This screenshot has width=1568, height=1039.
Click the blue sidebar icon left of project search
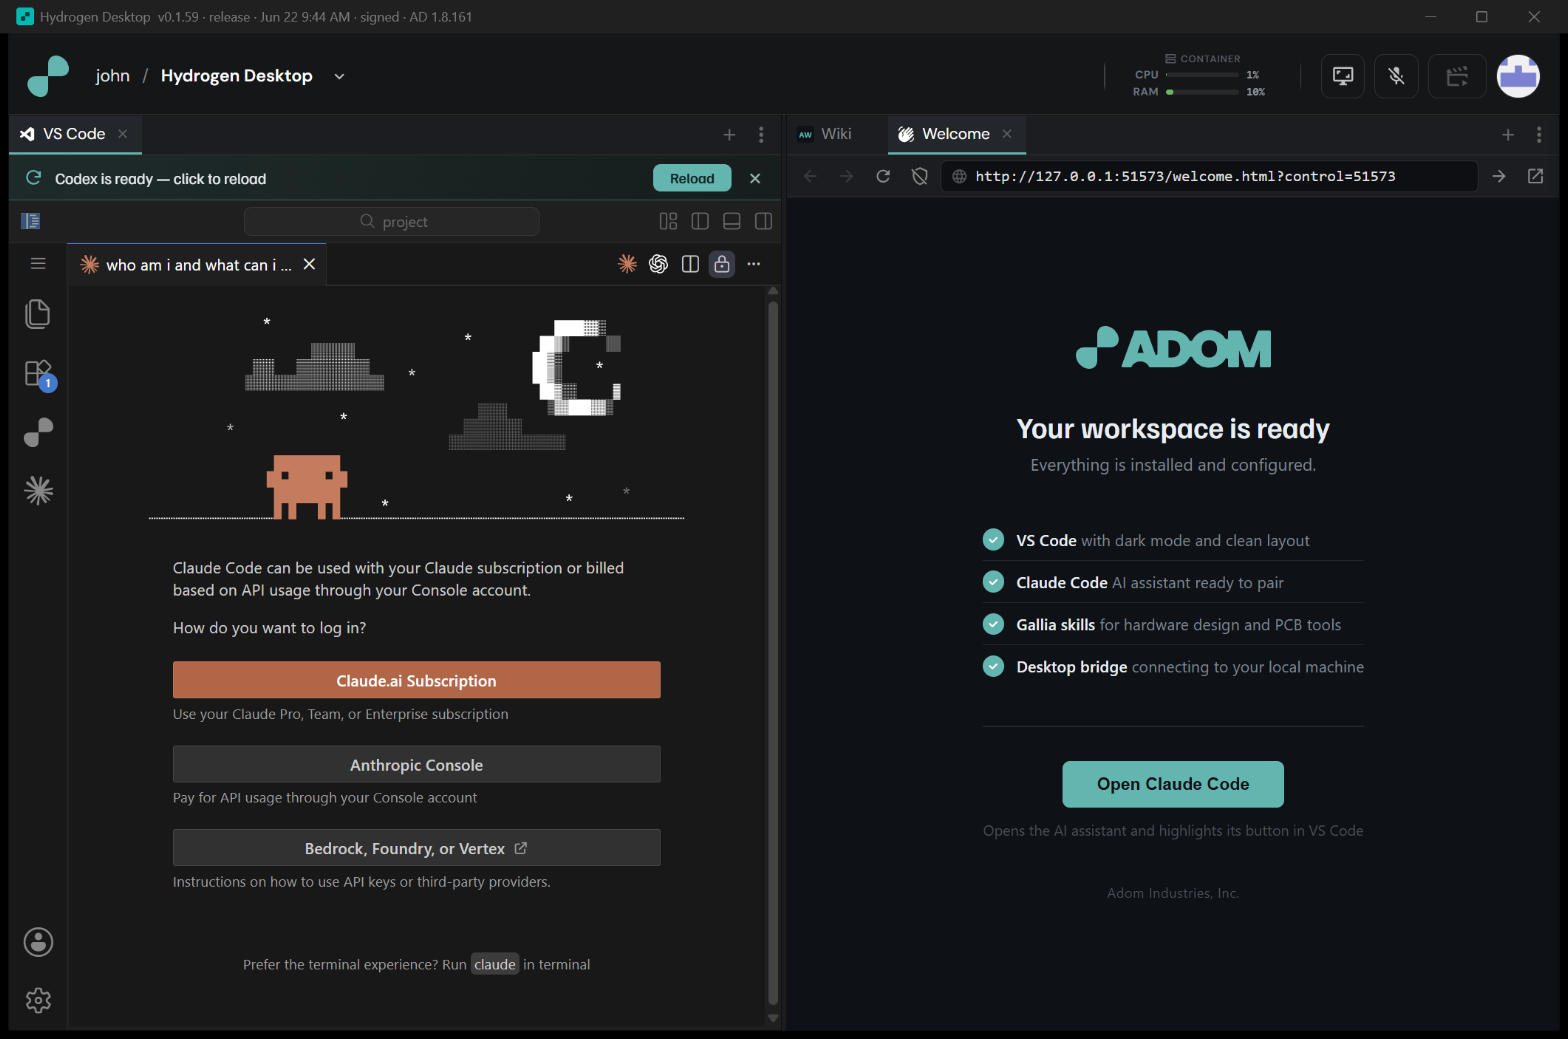click(31, 221)
